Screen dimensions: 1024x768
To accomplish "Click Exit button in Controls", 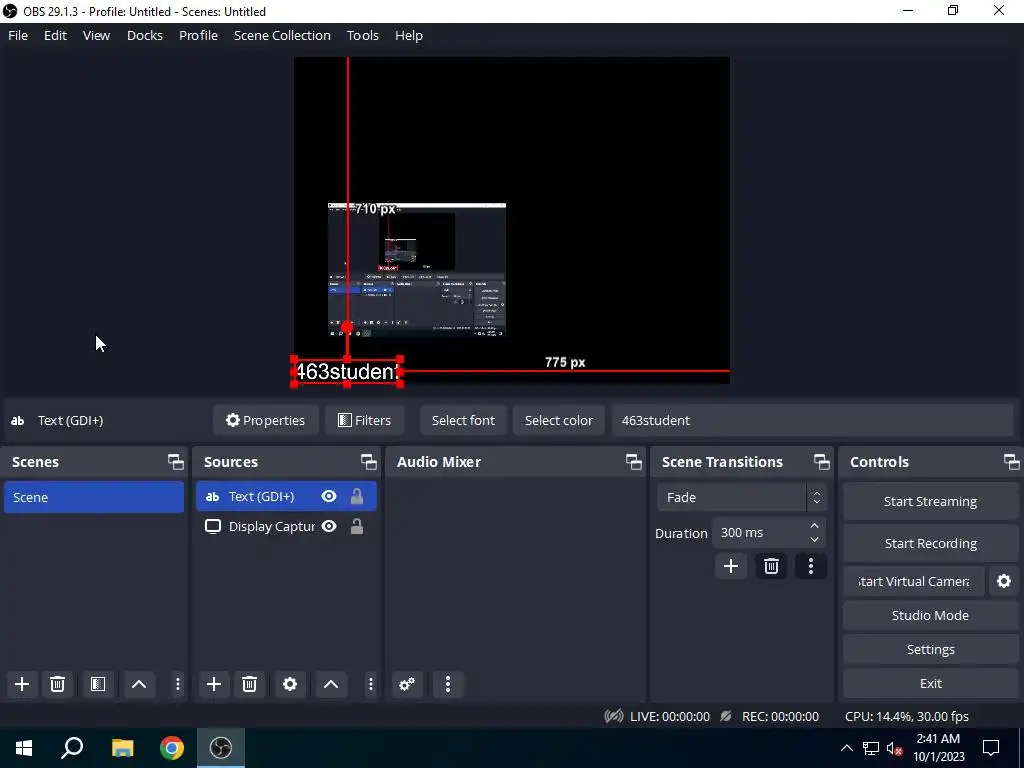I will coord(930,682).
